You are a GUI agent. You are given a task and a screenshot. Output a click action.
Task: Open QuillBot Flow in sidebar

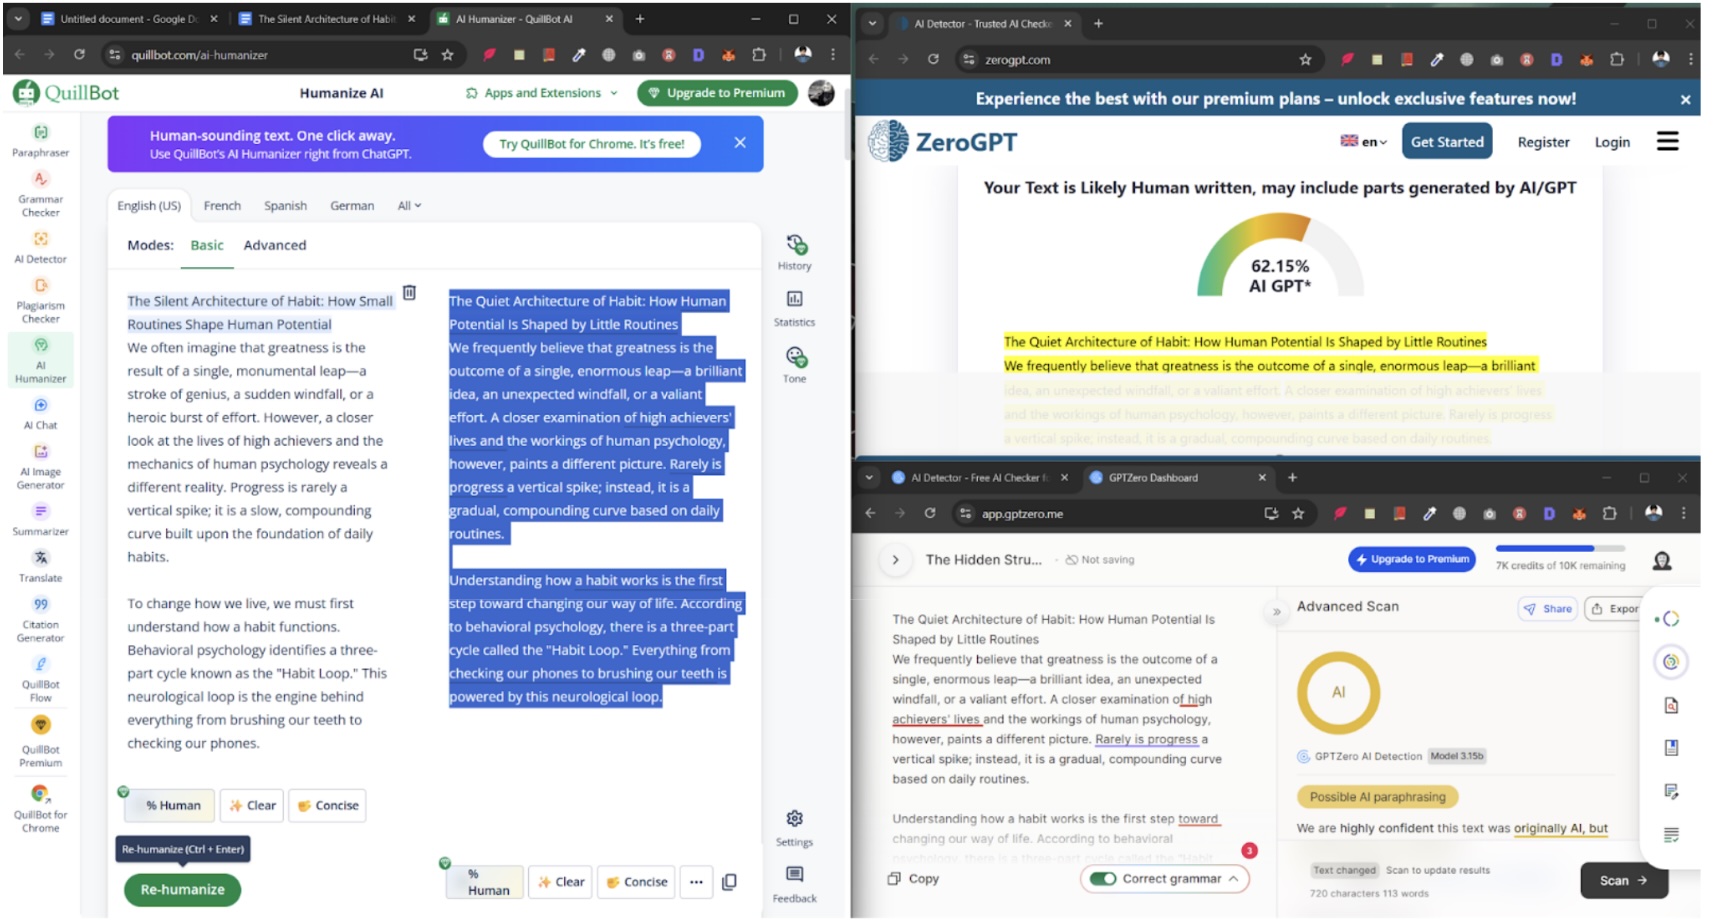pyautogui.click(x=40, y=679)
